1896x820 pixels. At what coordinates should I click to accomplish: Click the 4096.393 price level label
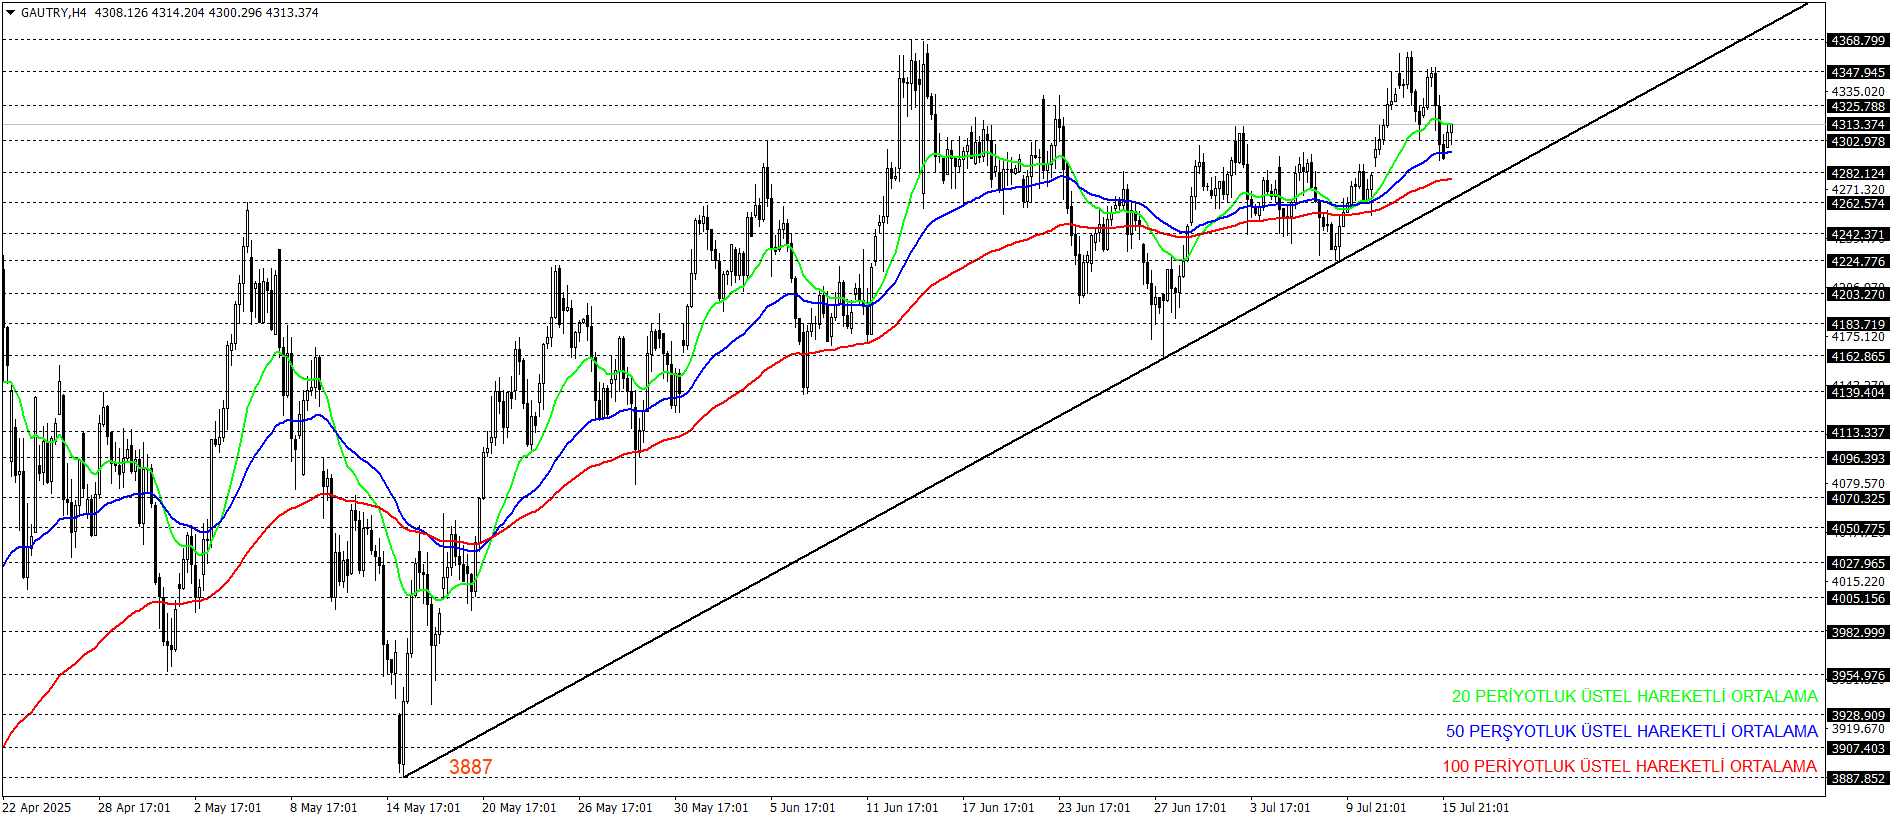click(x=1858, y=459)
